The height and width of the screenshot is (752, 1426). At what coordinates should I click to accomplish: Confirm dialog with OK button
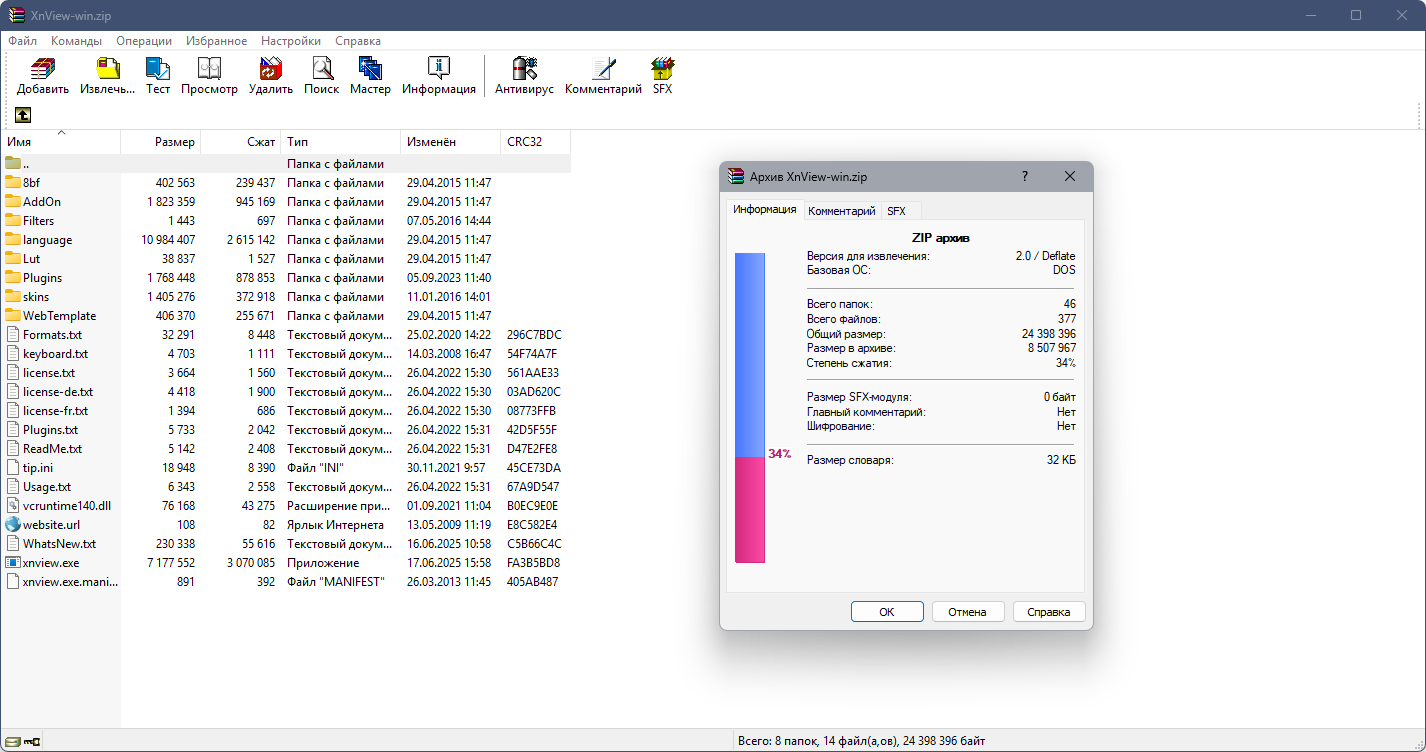click(887, 612)
